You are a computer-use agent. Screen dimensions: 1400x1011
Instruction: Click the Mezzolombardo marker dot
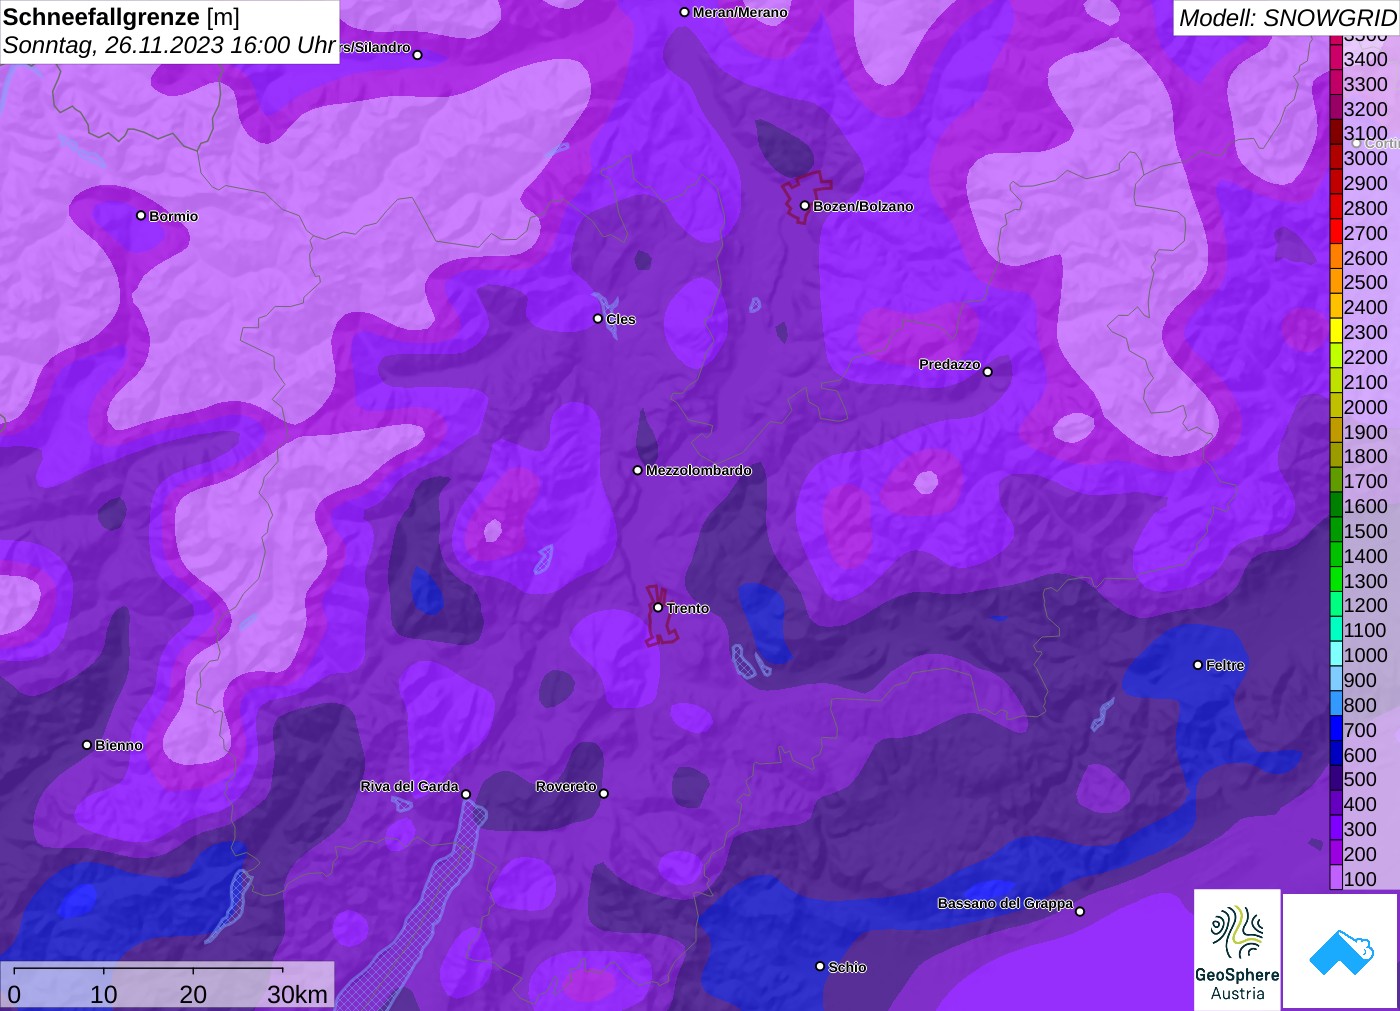point(637,470)
